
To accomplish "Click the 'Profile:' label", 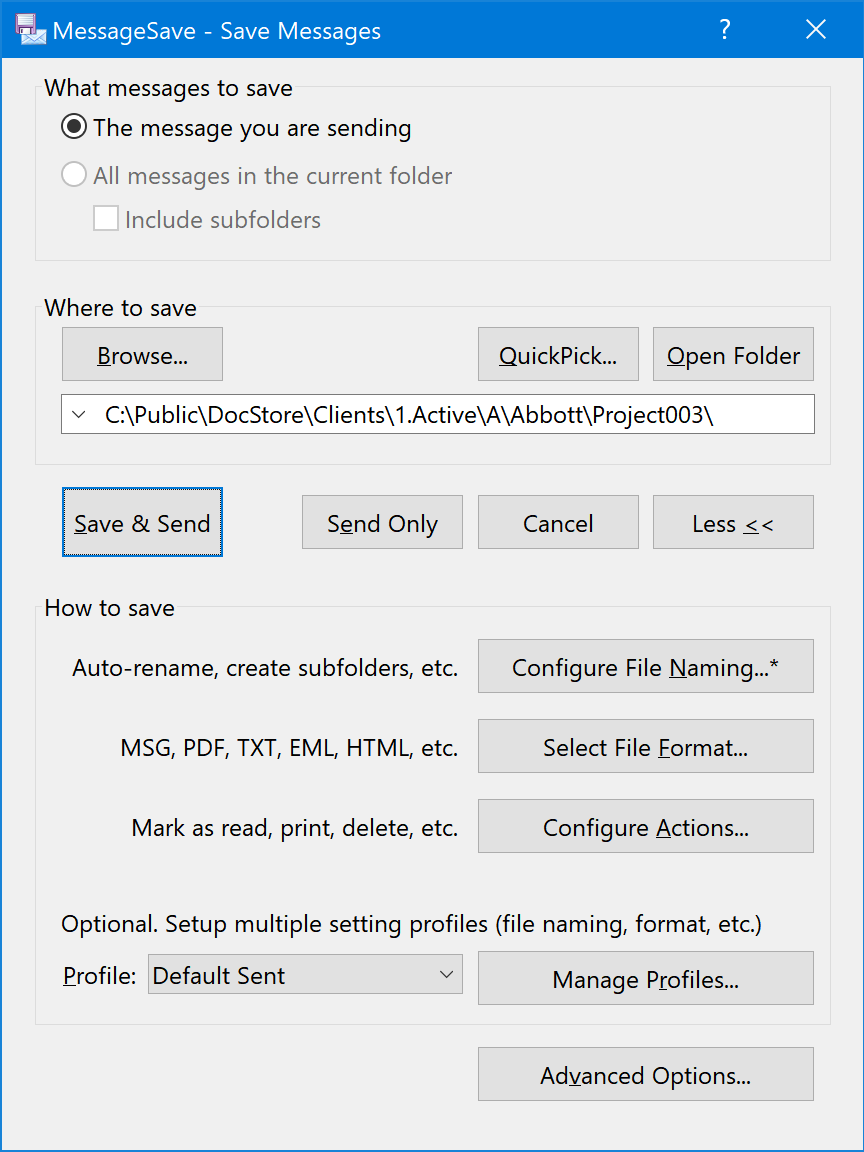I will (x=100, y=976).
